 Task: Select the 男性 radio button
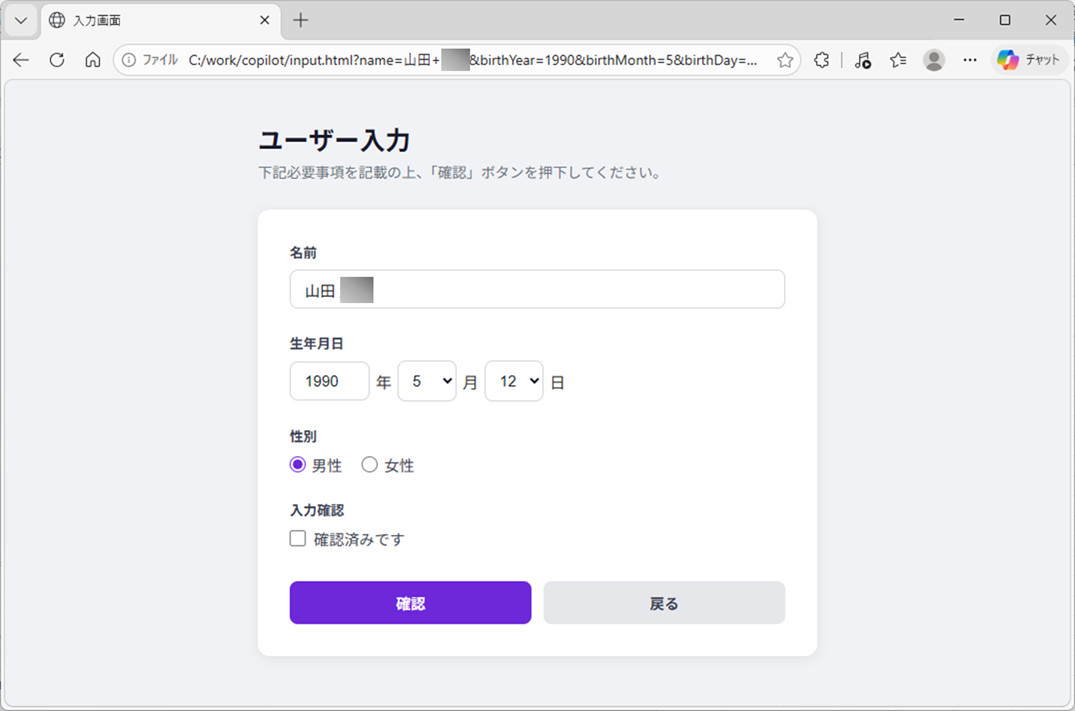(298, 465)
